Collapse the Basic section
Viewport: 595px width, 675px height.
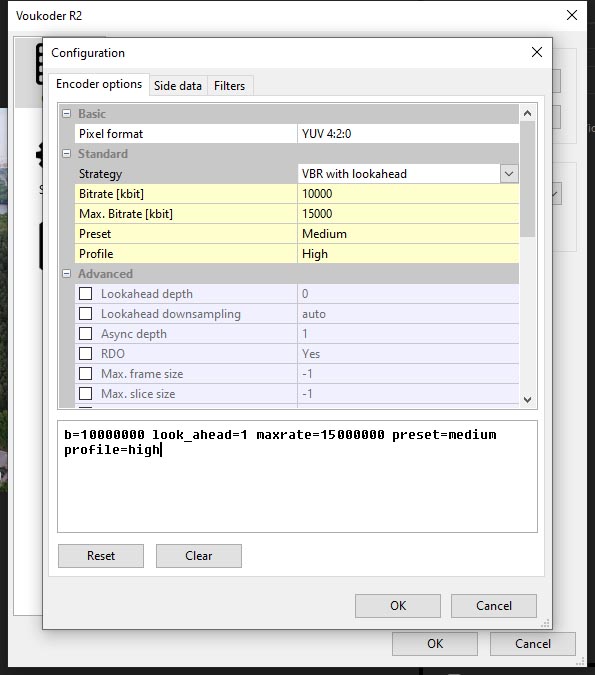(x=66, y=114)
